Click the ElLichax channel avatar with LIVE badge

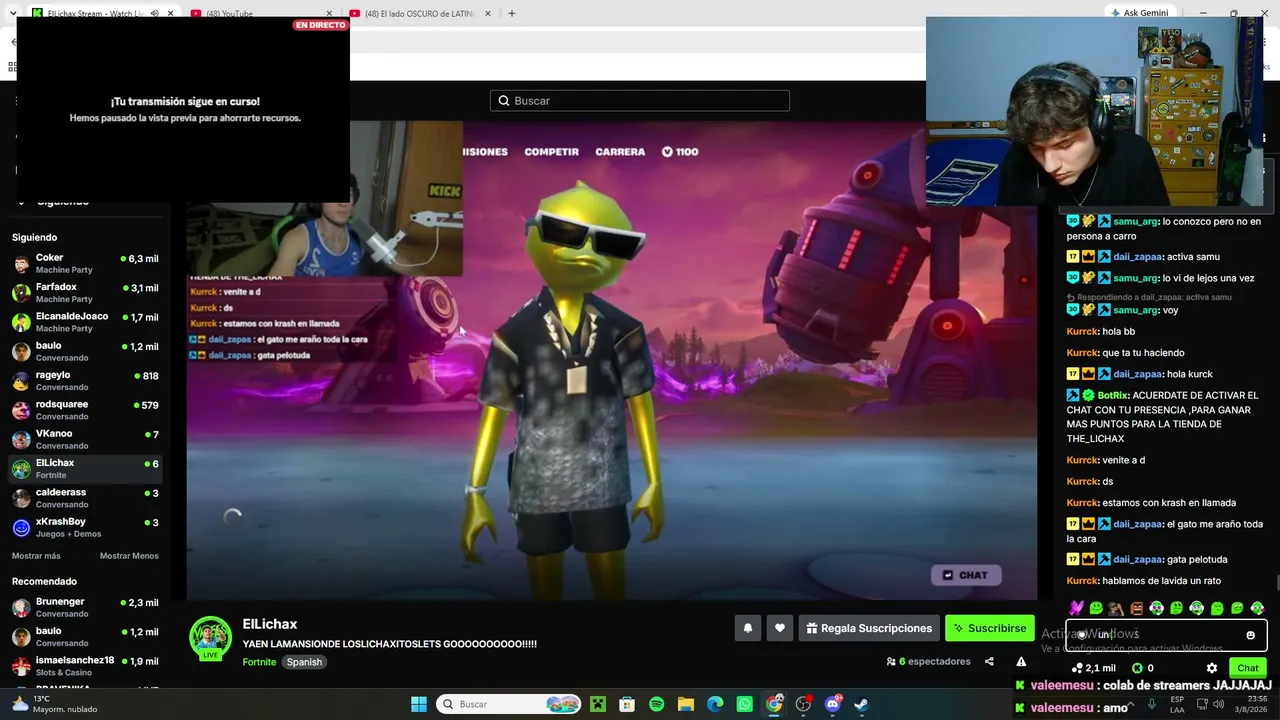coord(210,638)
